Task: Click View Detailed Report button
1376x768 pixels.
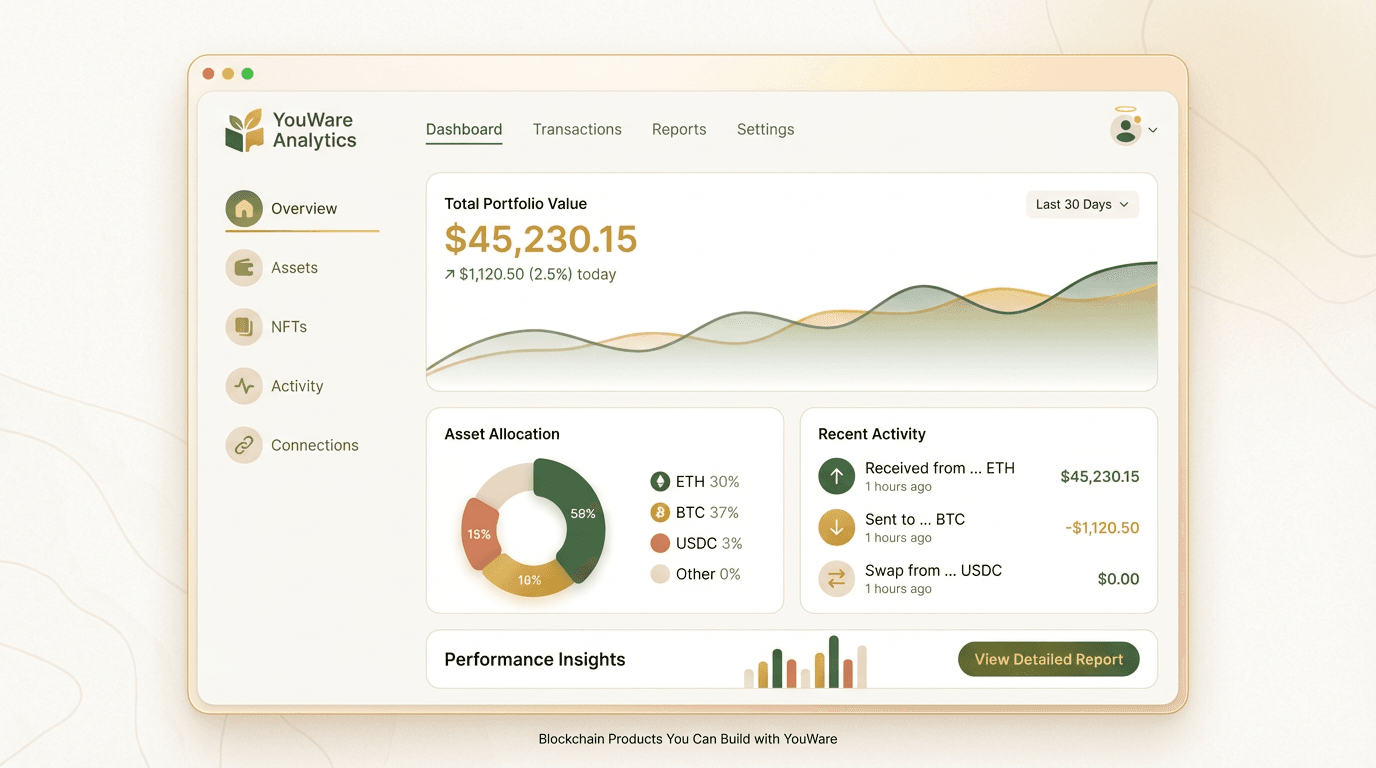Action: (1049, 659)
